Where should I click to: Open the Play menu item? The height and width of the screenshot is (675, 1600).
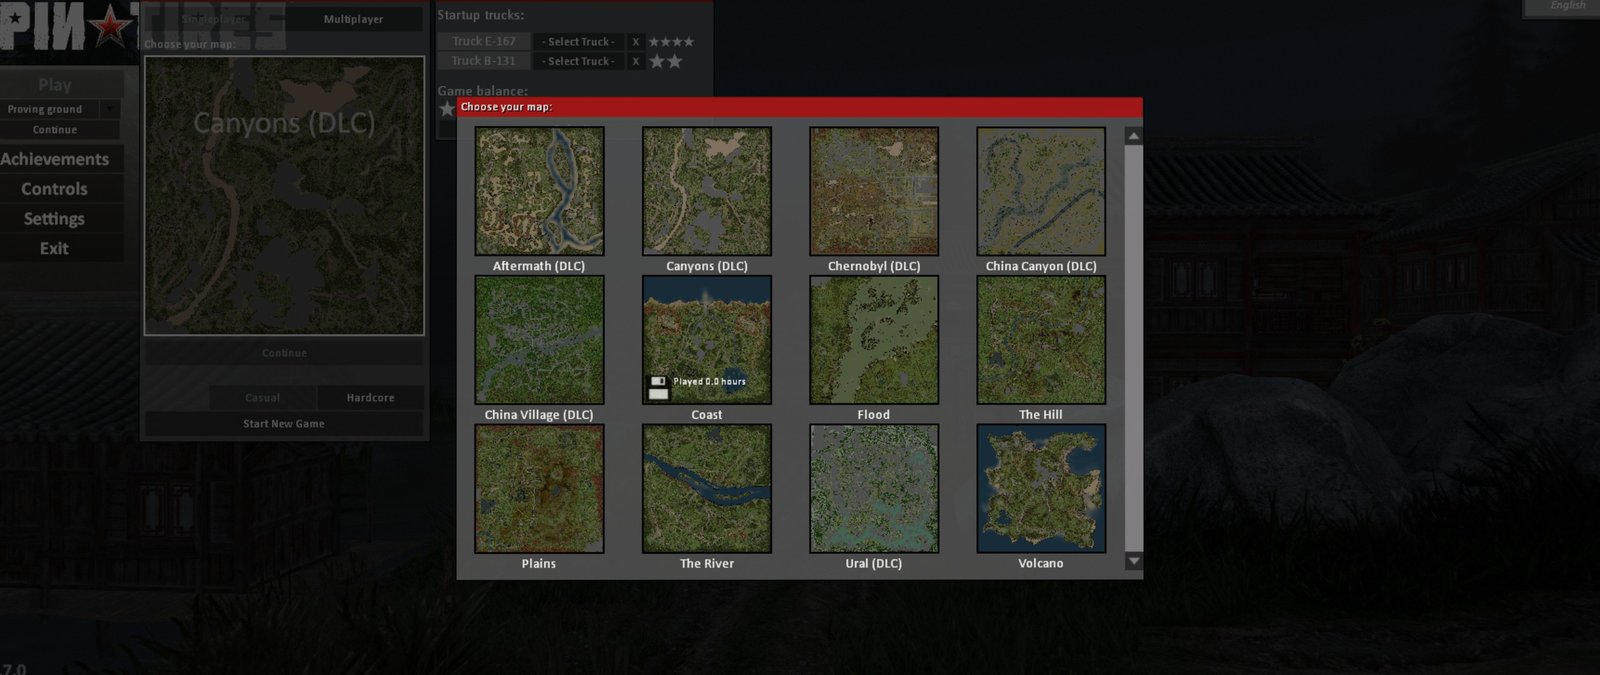pyautogui.click(x=55, y=85)
